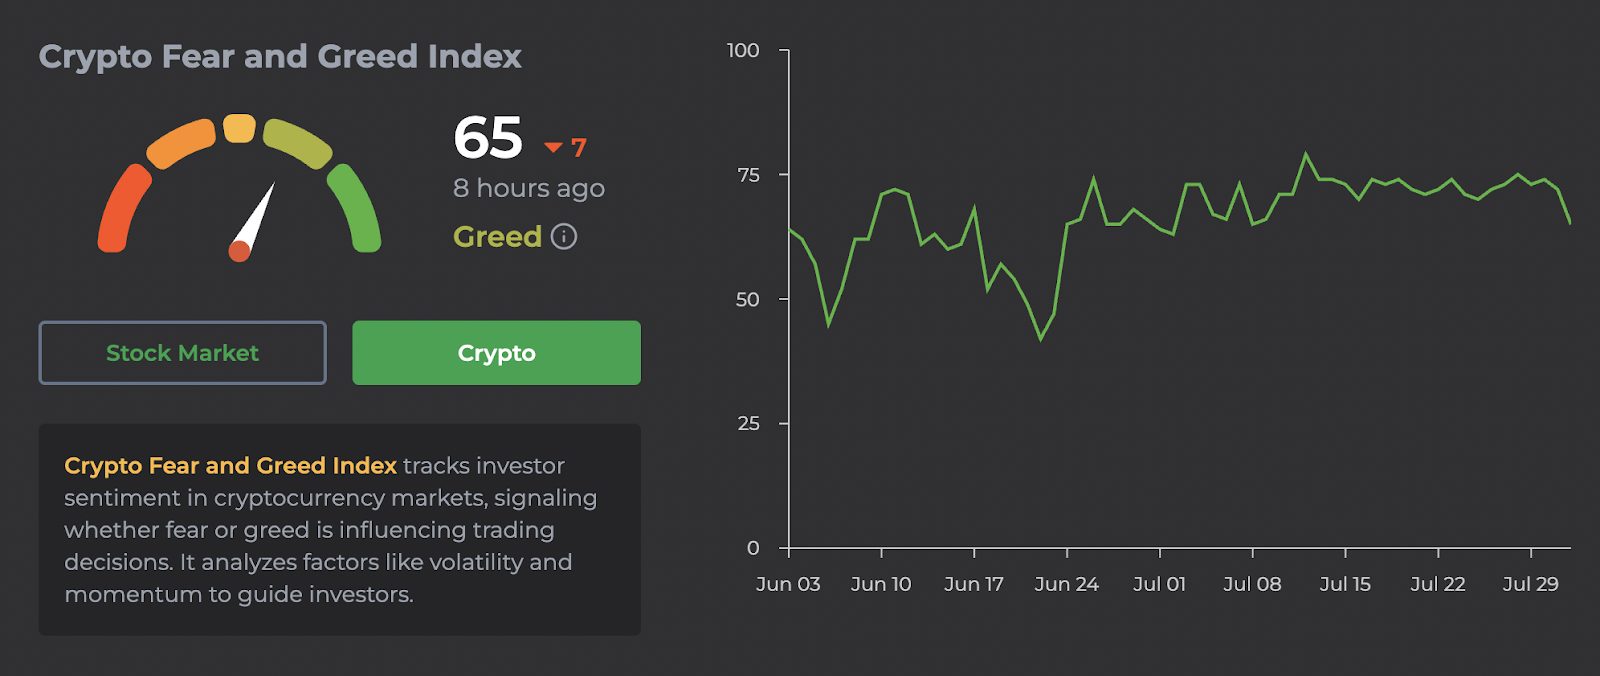Click the Jun 24 date on chart axis
This screenshot has width=1600, height=676.
pyautogui.click(x=1066, y=584)
